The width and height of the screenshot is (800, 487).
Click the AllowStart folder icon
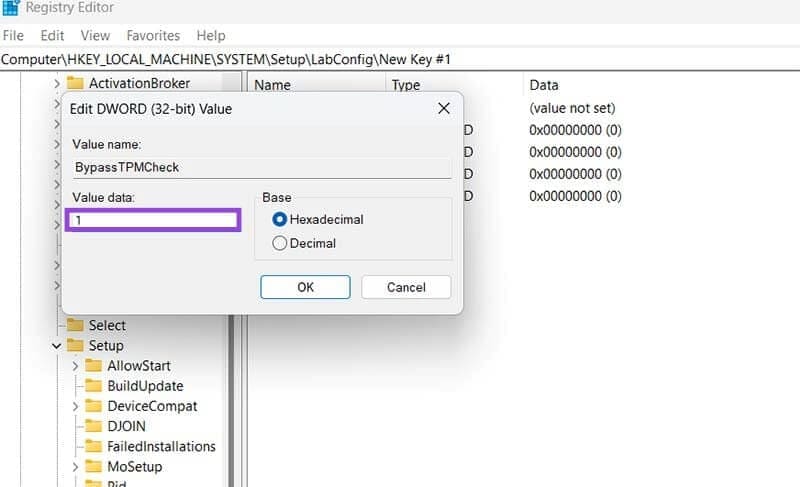pos(93,365)
